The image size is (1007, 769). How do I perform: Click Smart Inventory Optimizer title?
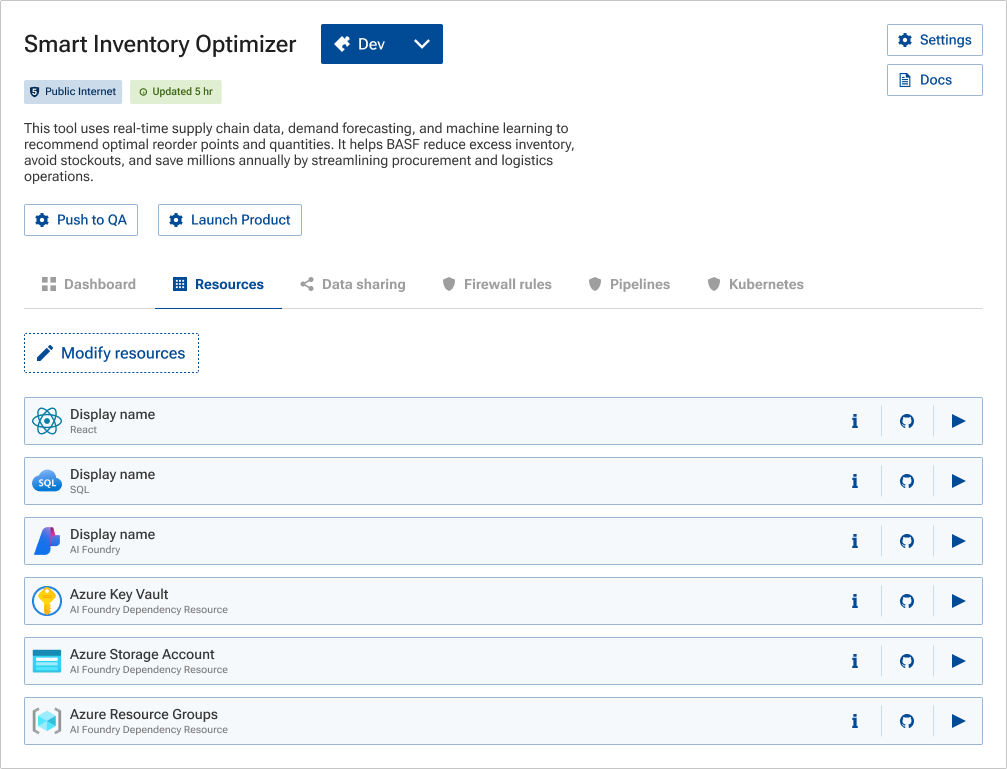pyautogui.click(x=160, y=44)
